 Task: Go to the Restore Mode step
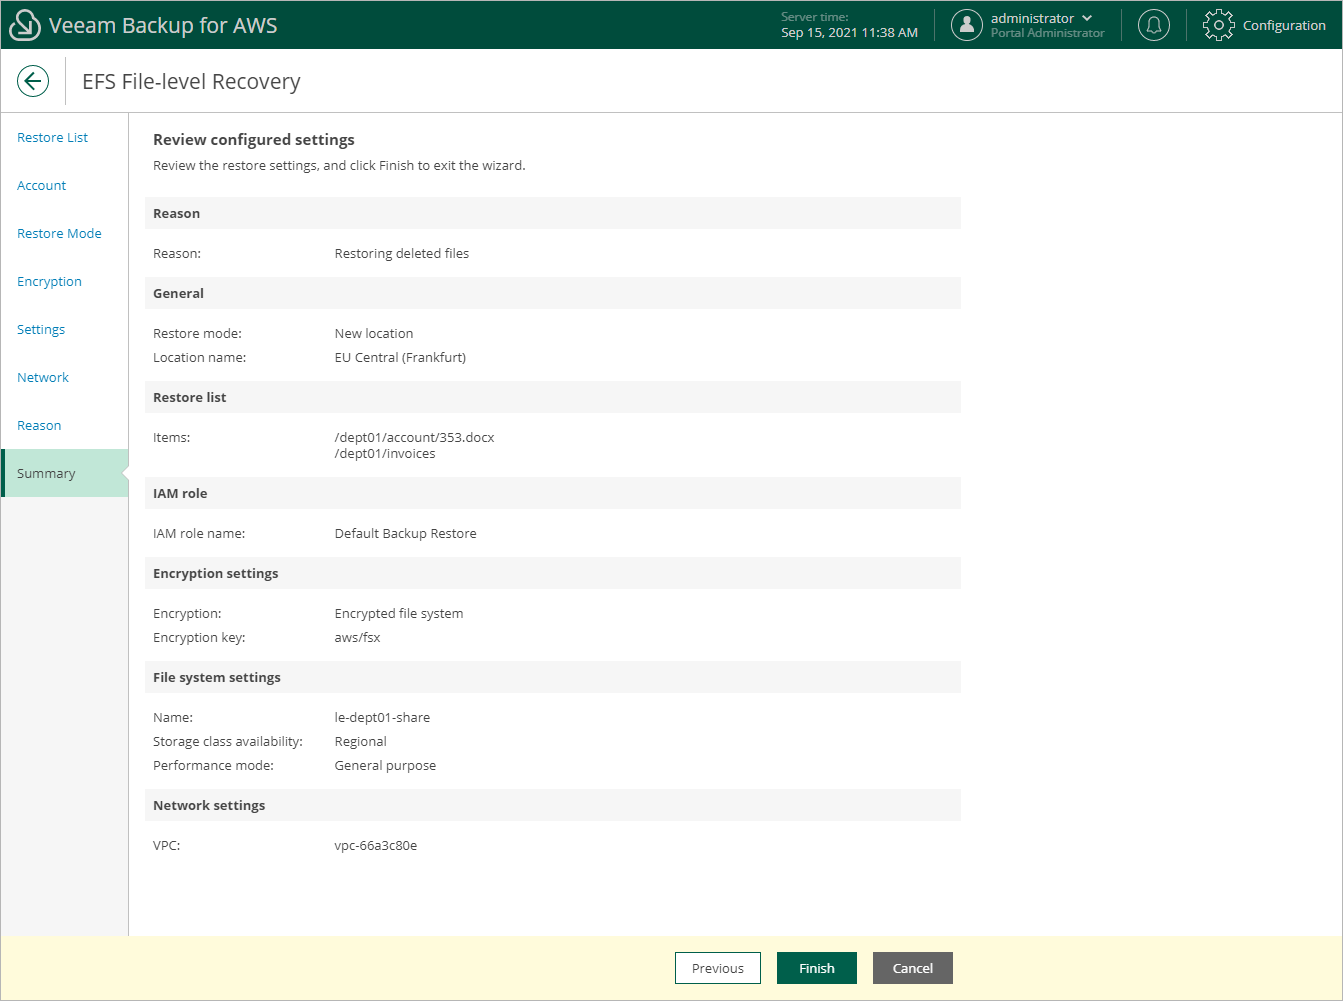(59, 233)
